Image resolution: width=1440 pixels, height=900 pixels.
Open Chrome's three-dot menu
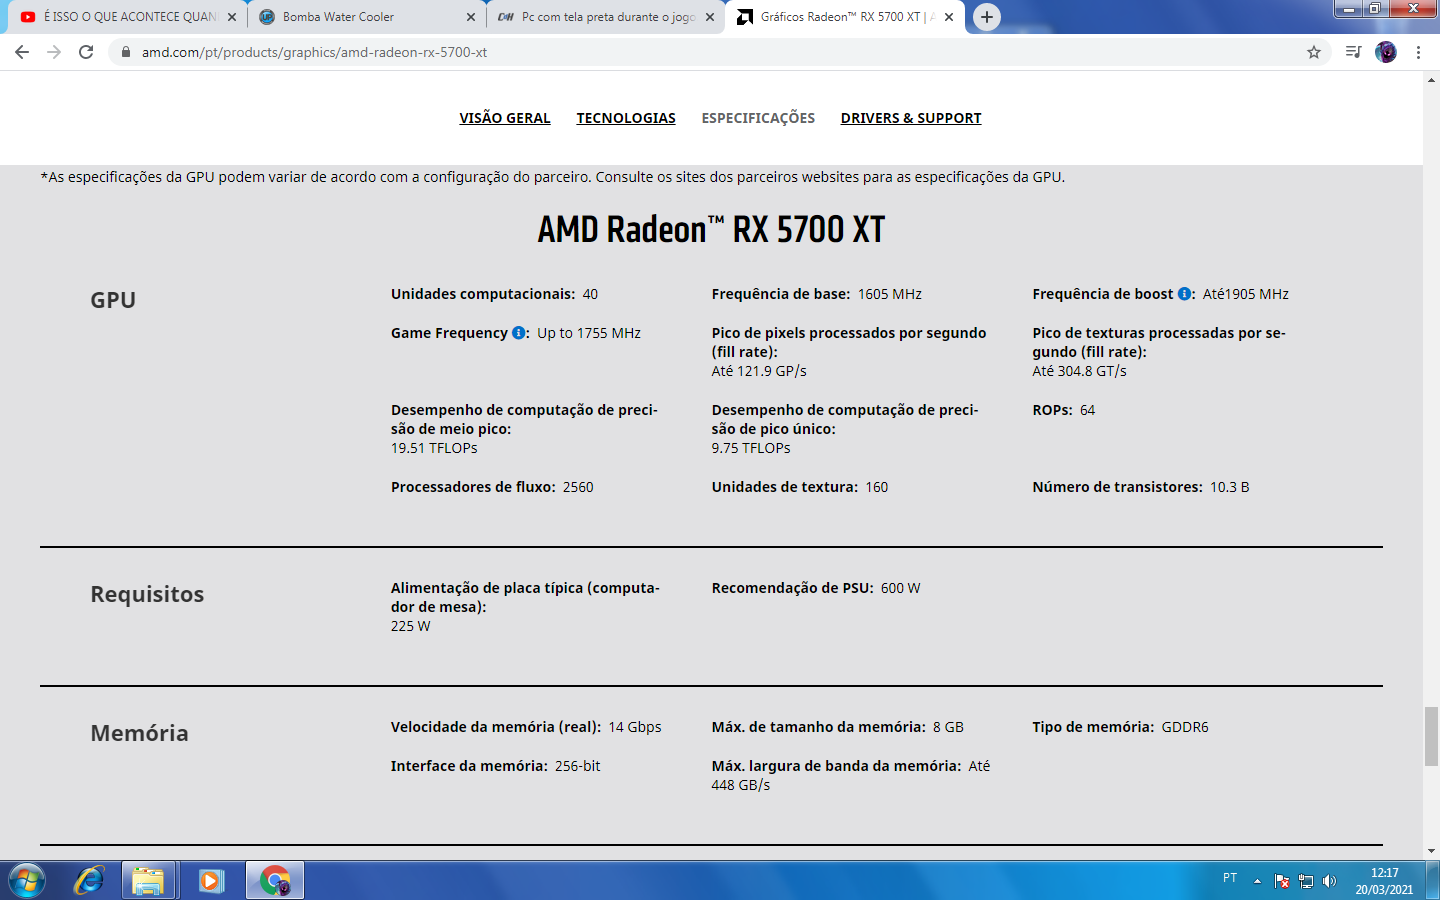[x=1418, y=52]
